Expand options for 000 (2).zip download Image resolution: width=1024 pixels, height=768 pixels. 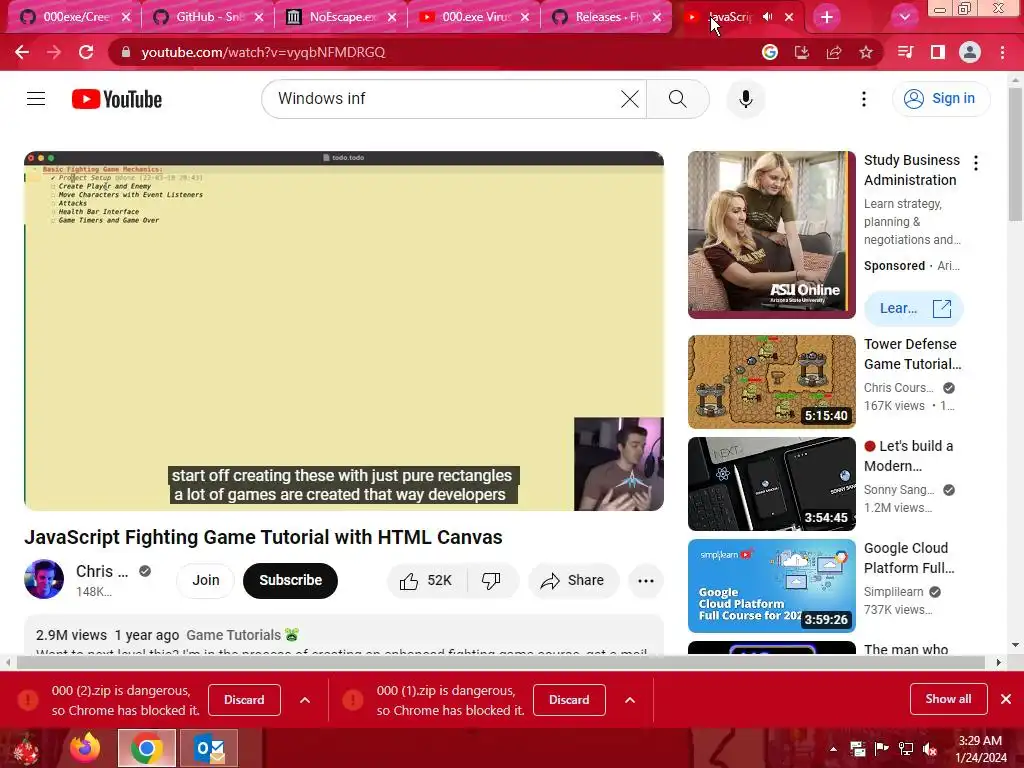pos(304,700)
